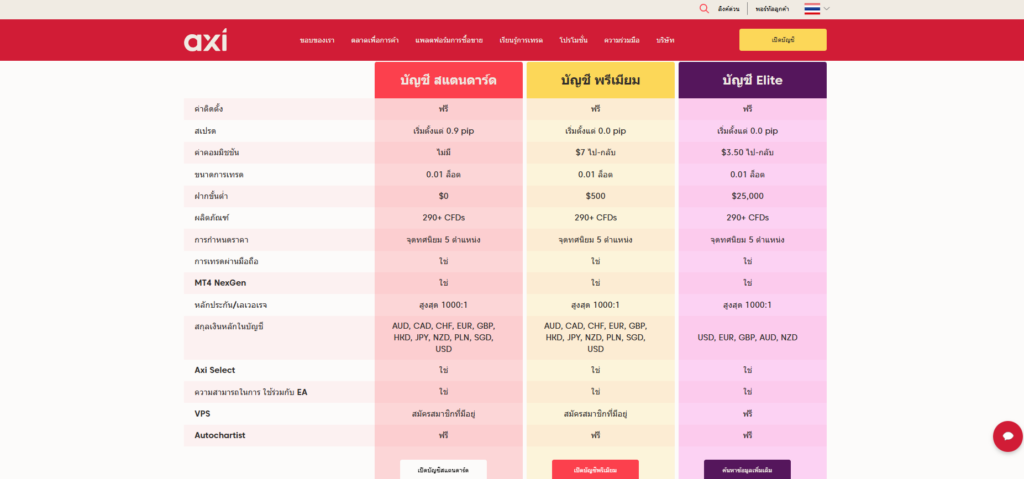Click the red เปิดบัญชีพรีเมียม button
This screenshot has height=479, width=1024.
pos(595,469)
